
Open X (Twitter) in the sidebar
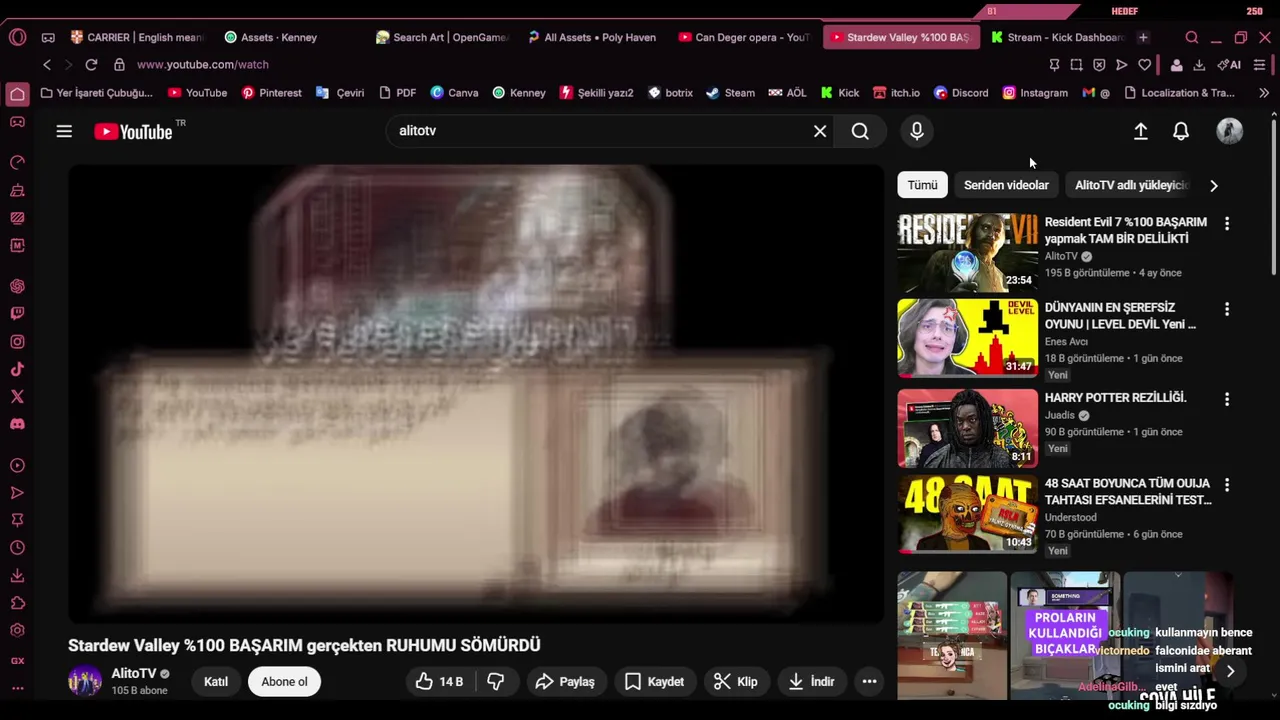[x=17, y=396]
